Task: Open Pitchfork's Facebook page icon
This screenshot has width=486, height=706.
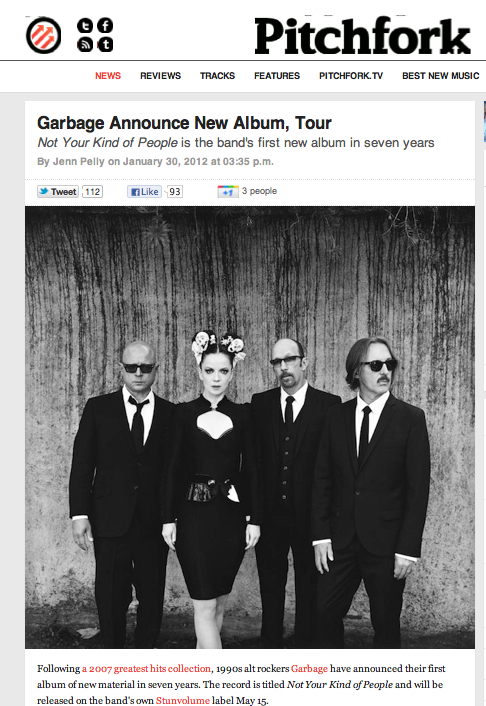Action: tap(105, 26)
